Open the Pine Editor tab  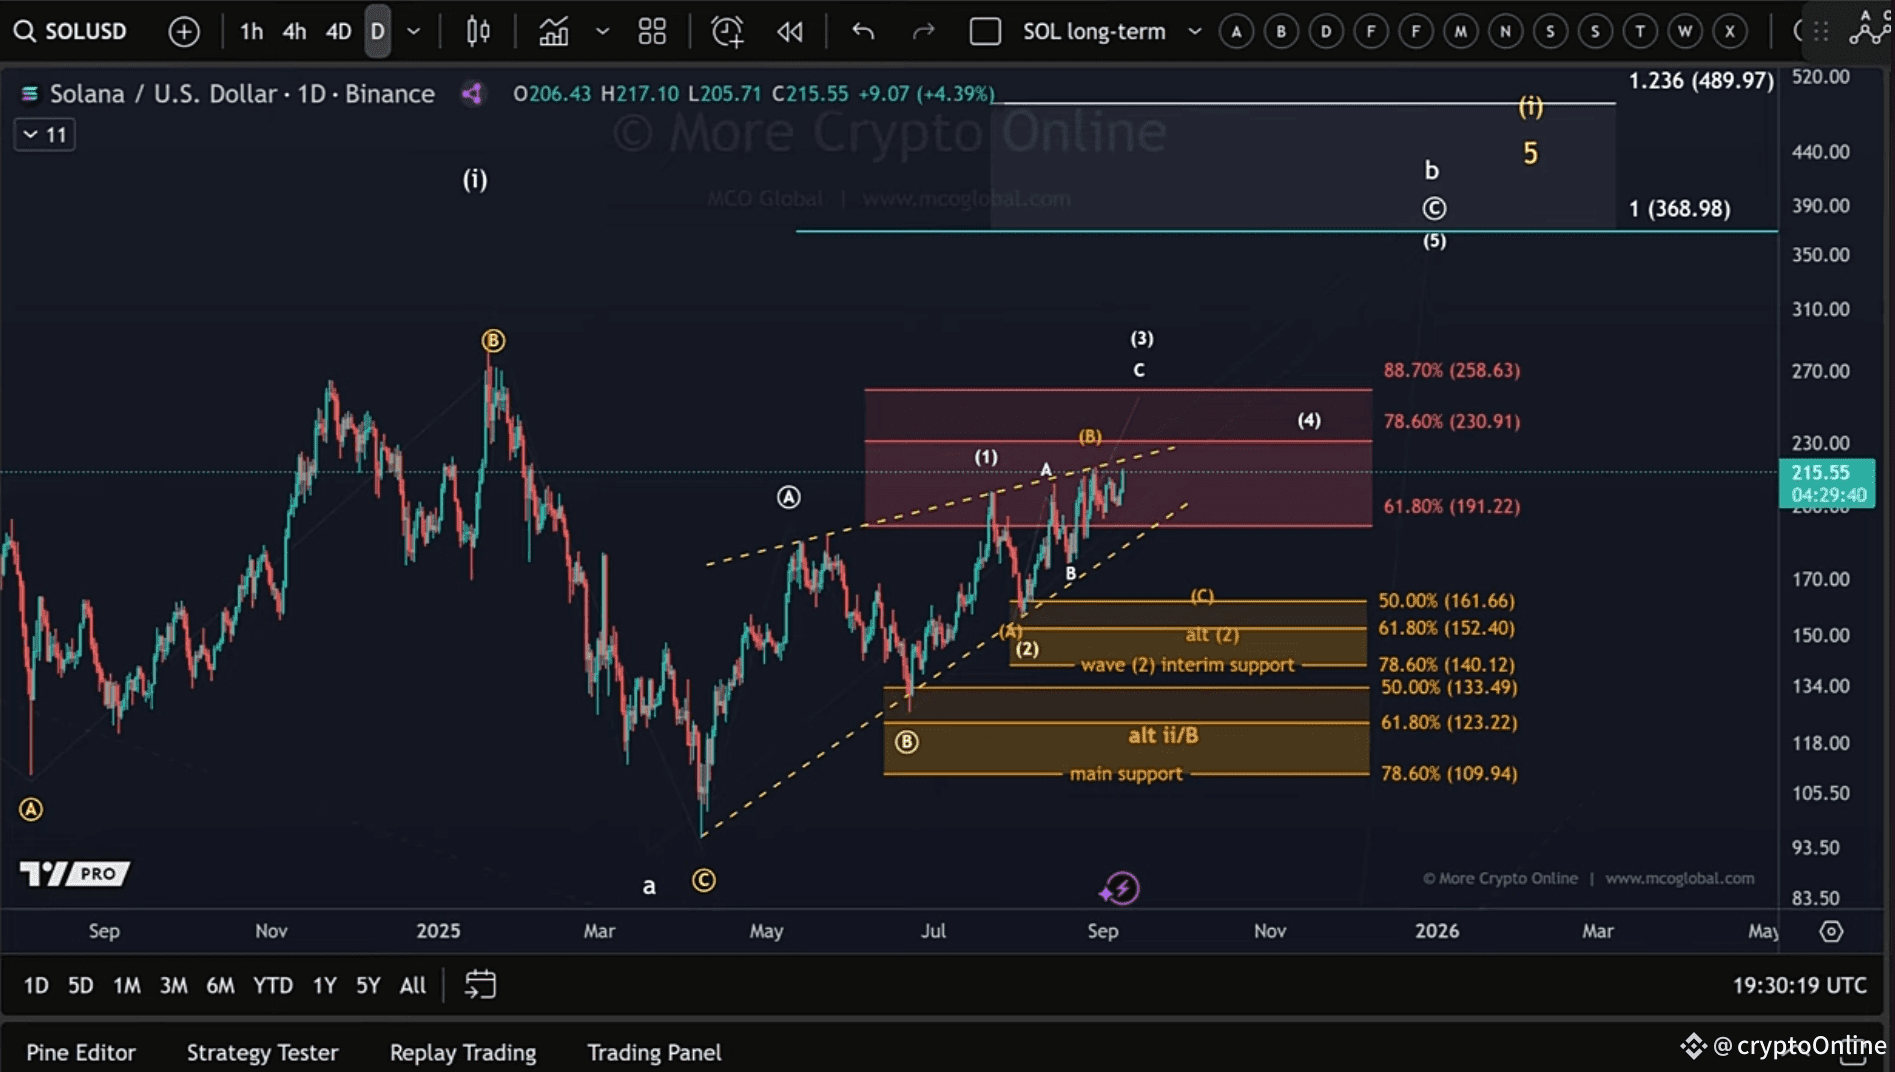click(81, 1053)
